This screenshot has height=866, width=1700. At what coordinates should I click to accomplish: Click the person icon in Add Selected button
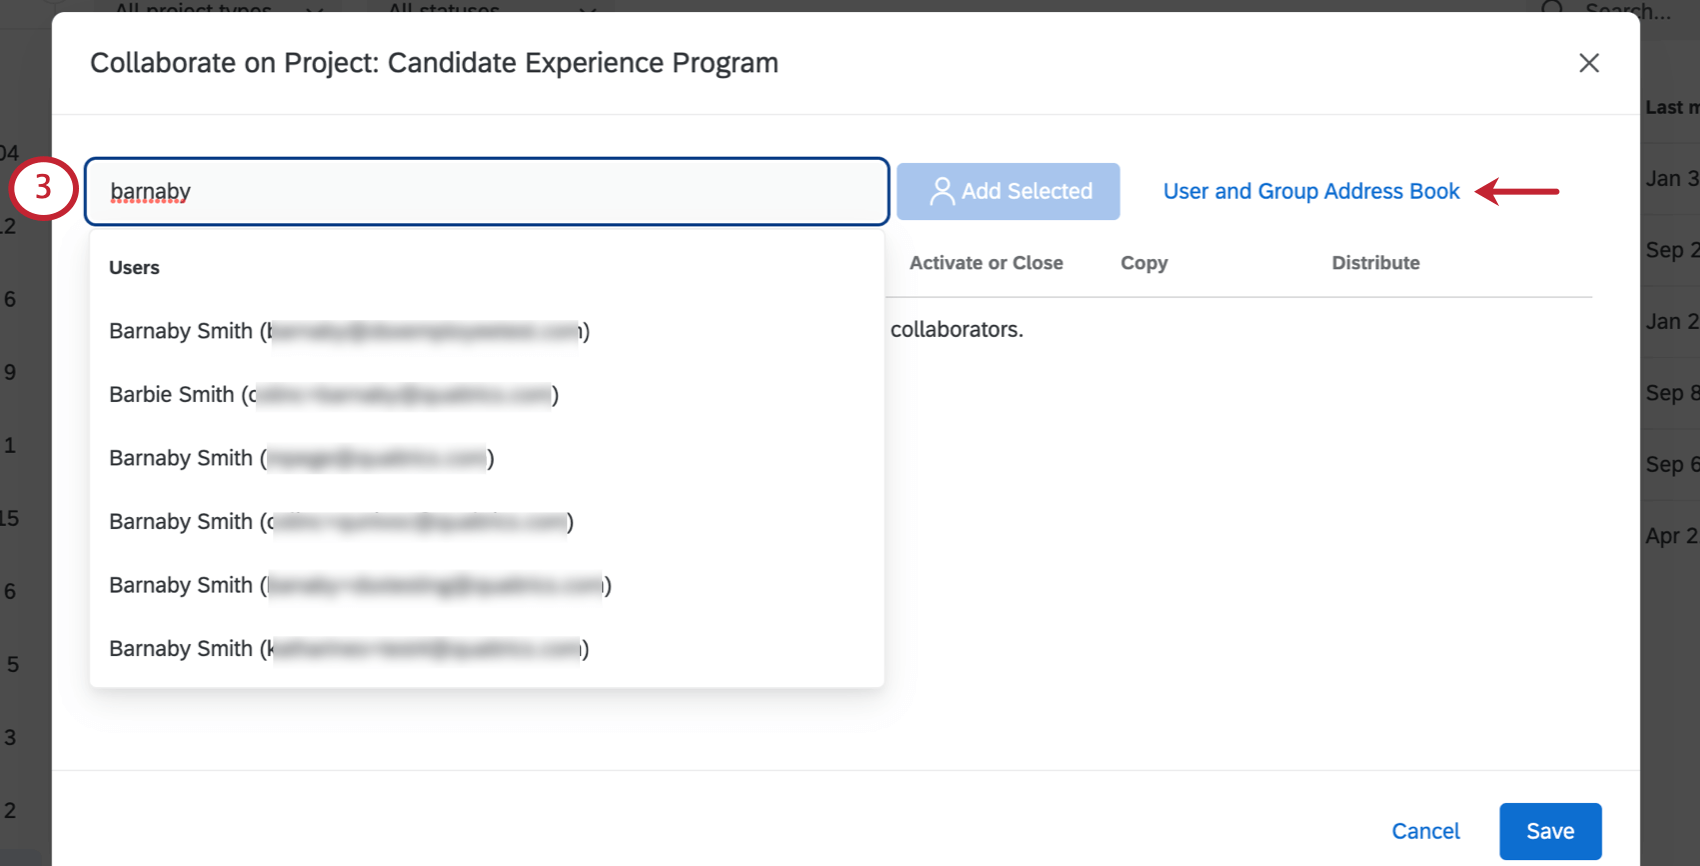[941, 190]
